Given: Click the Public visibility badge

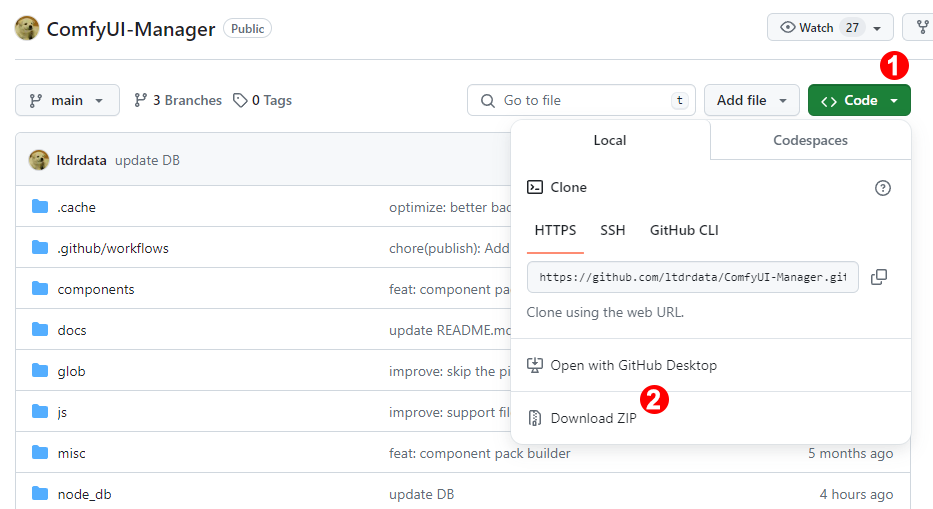Looking at the screenshot, I should pos(248,29).
